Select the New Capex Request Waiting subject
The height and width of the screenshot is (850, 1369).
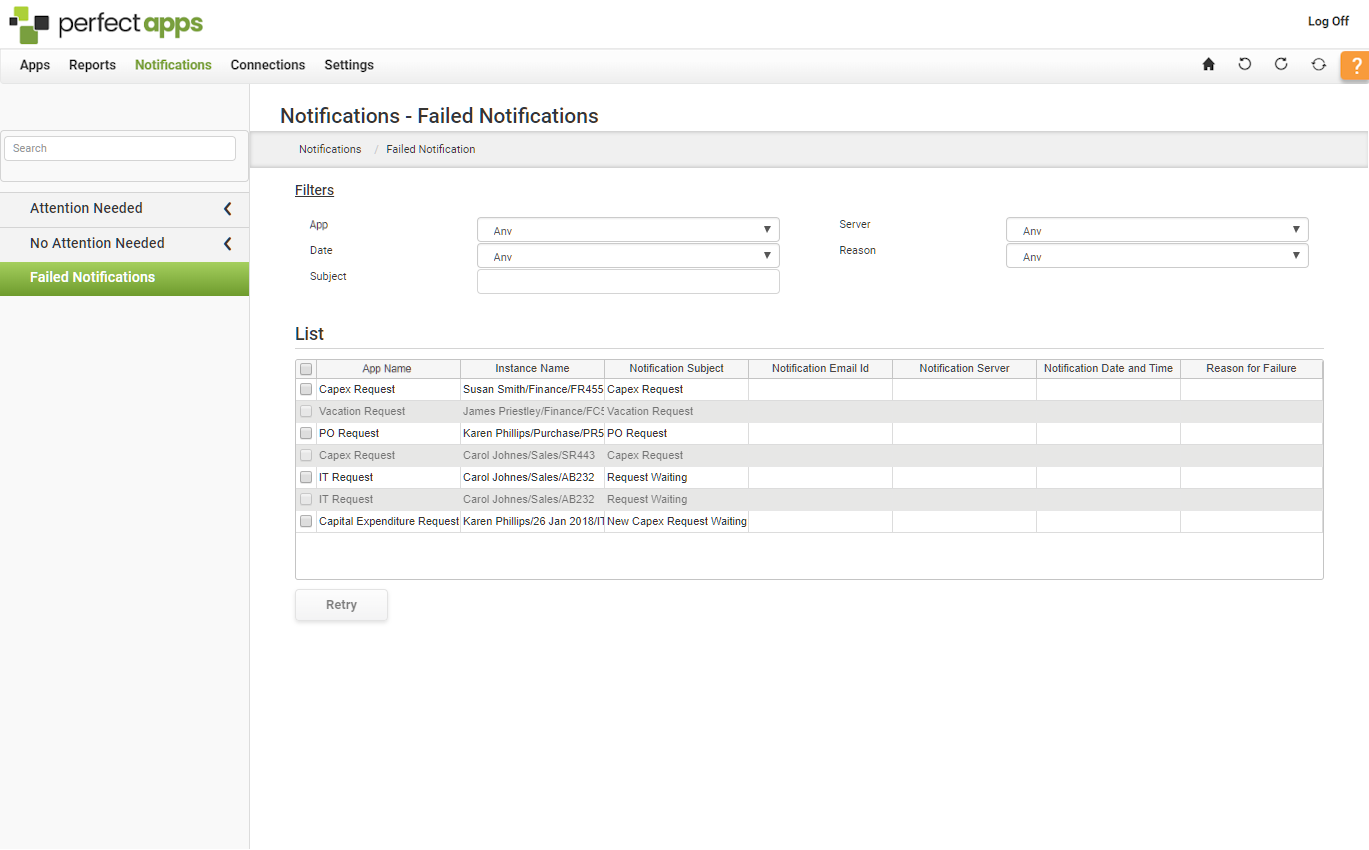(676, 522)
